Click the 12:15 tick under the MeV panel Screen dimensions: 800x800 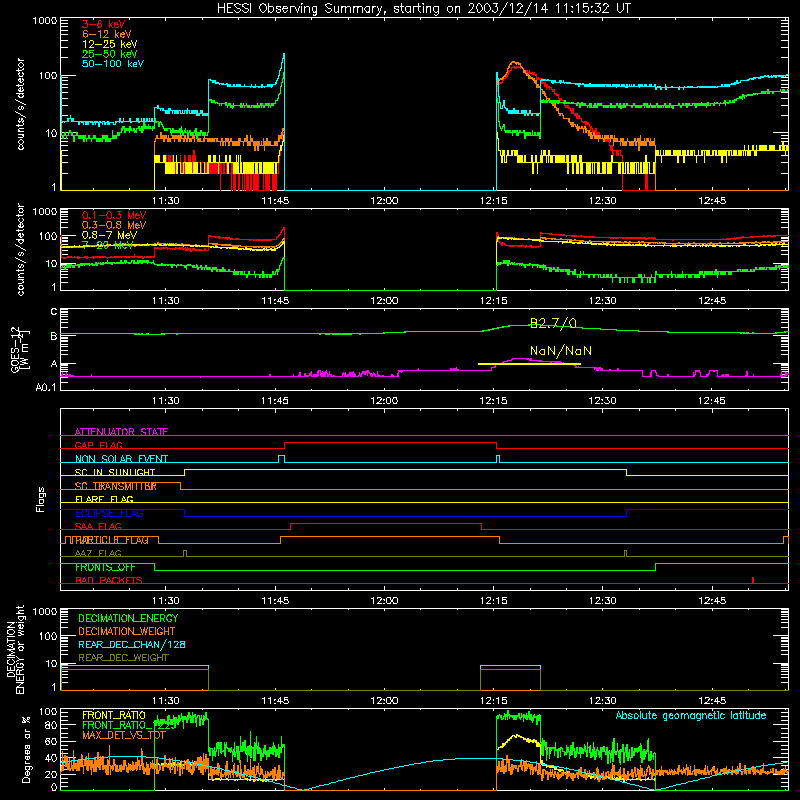[x=493, y=301]
